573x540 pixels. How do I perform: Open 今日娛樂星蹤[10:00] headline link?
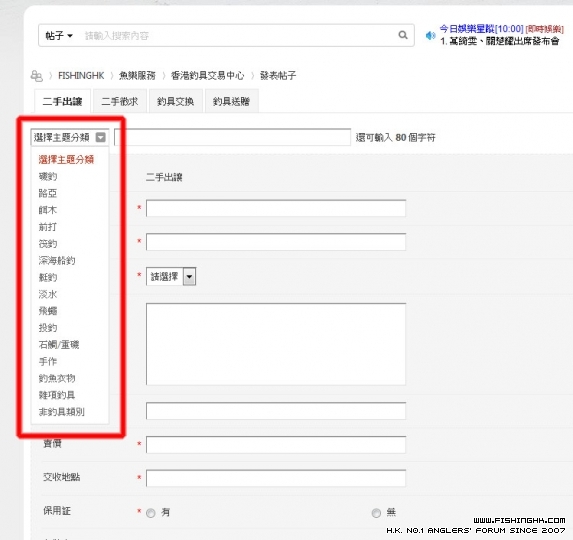point(481,28)
